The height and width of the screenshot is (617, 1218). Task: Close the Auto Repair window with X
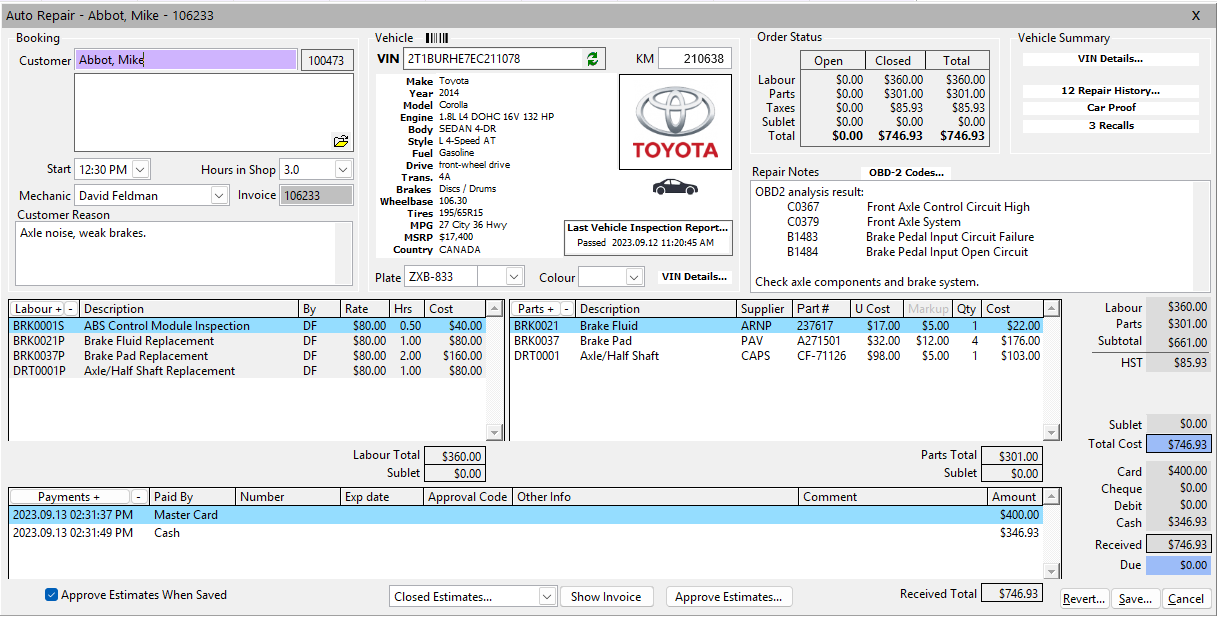click(1196, 15)
